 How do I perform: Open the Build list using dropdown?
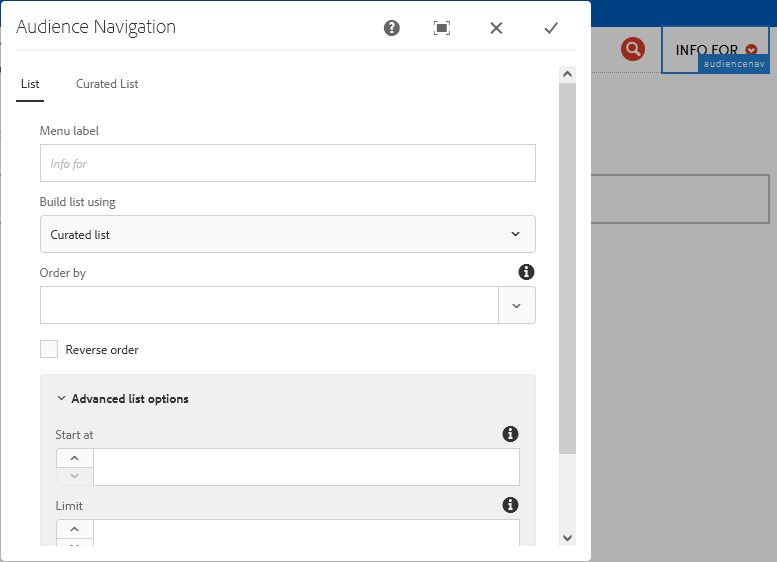(x=287, y=234)
